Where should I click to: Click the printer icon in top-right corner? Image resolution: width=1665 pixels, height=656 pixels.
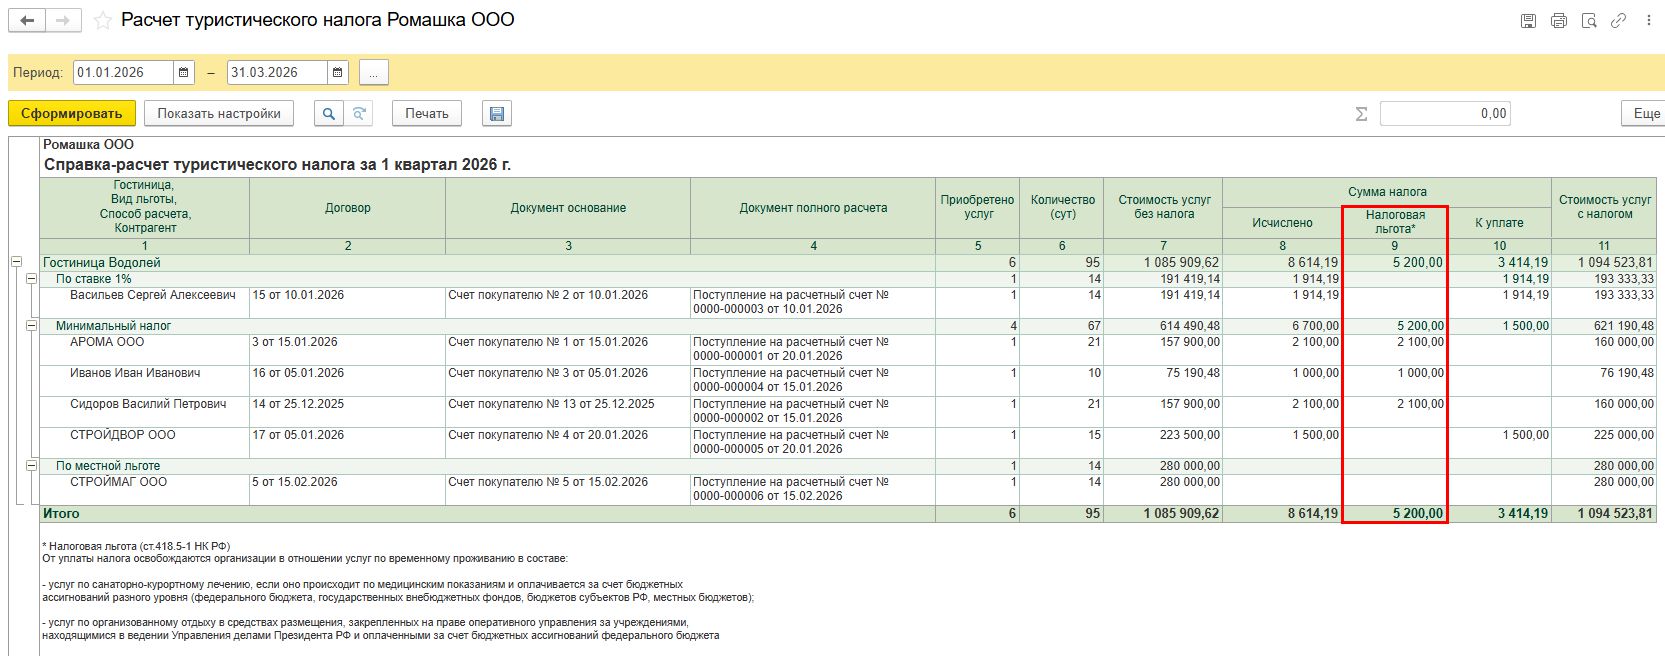[x=1558, y=21]
